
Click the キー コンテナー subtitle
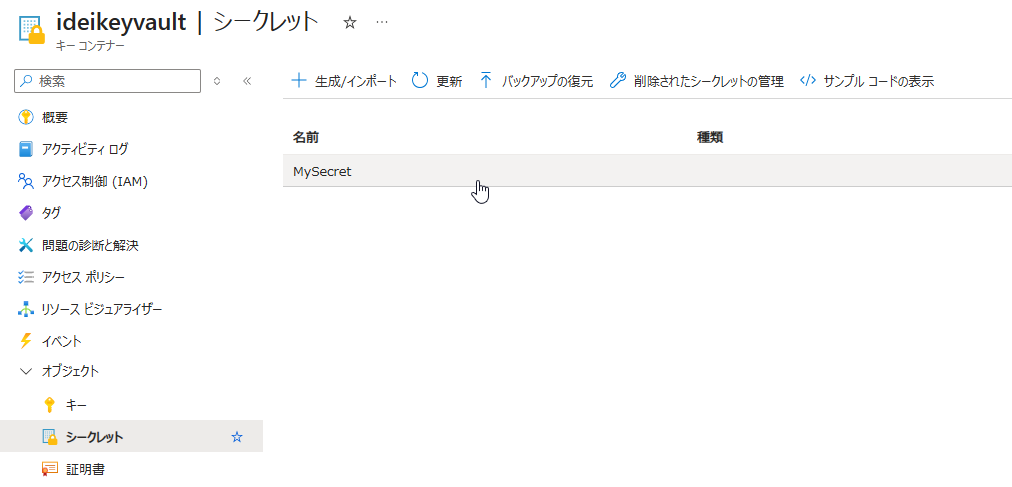(x=90, y=46)
